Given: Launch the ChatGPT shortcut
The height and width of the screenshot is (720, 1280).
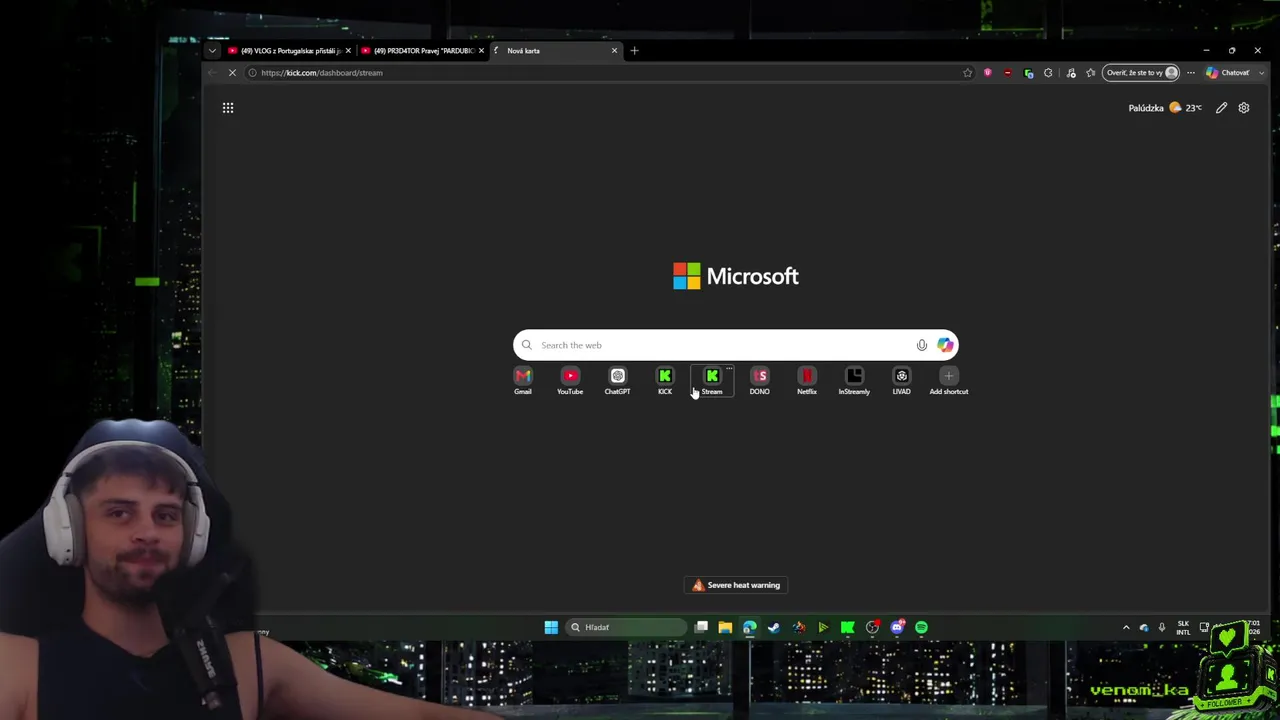Looking at the screenshot, I should [x=617, y=381].
